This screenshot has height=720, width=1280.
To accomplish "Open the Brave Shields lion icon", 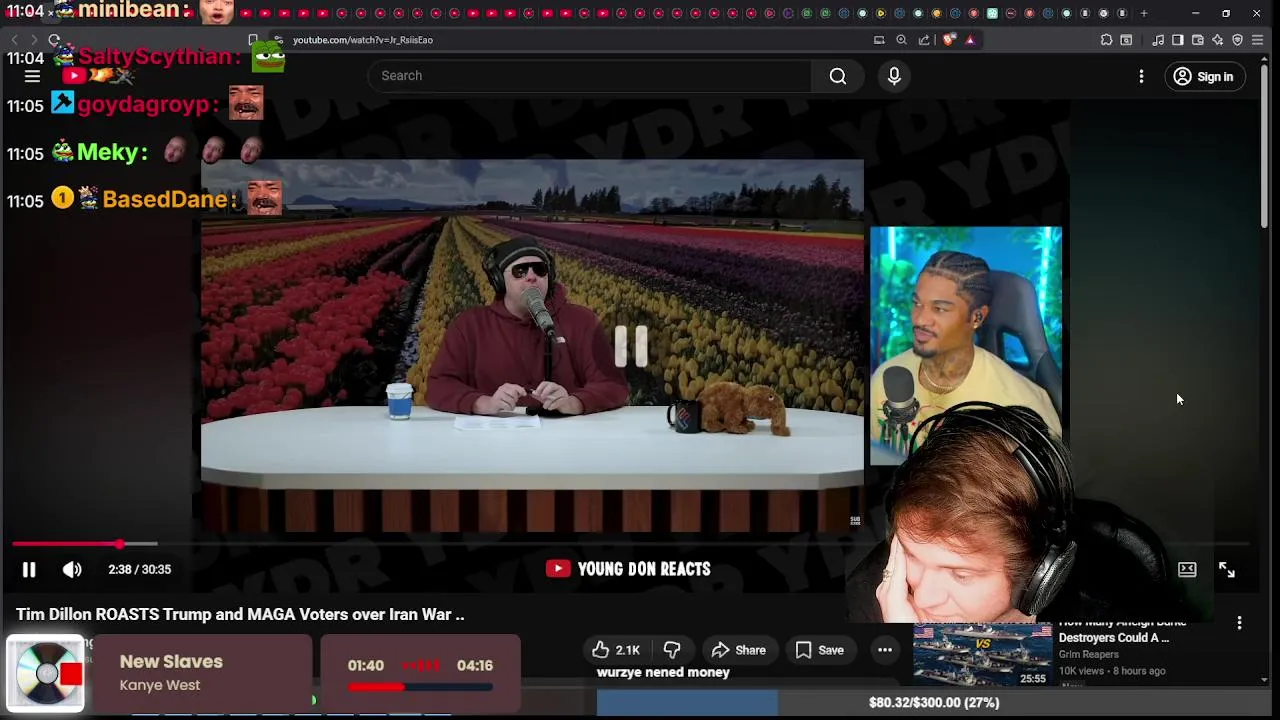I will 948,40.
